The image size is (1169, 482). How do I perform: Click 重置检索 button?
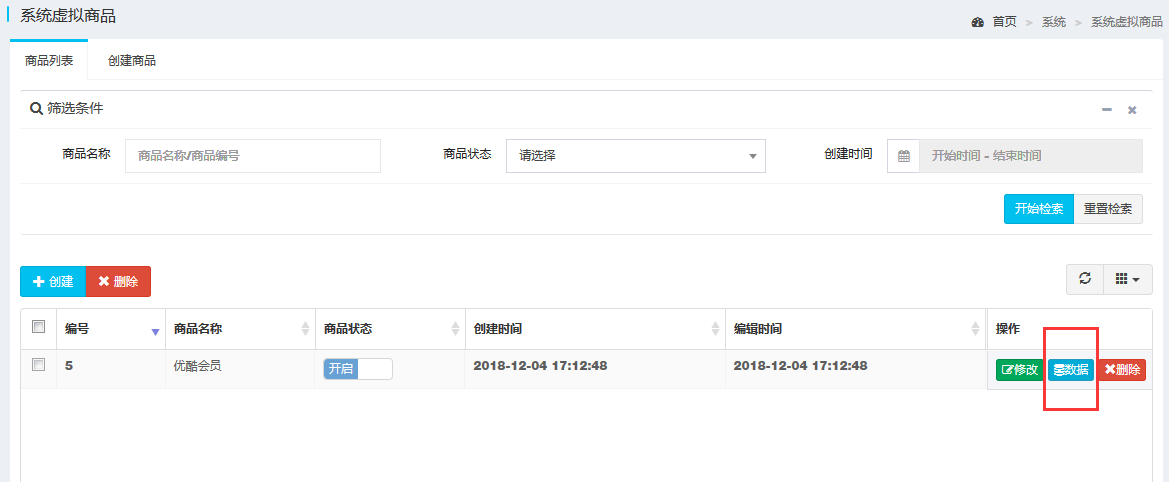pyautogui.click(x=1108, y=209)
